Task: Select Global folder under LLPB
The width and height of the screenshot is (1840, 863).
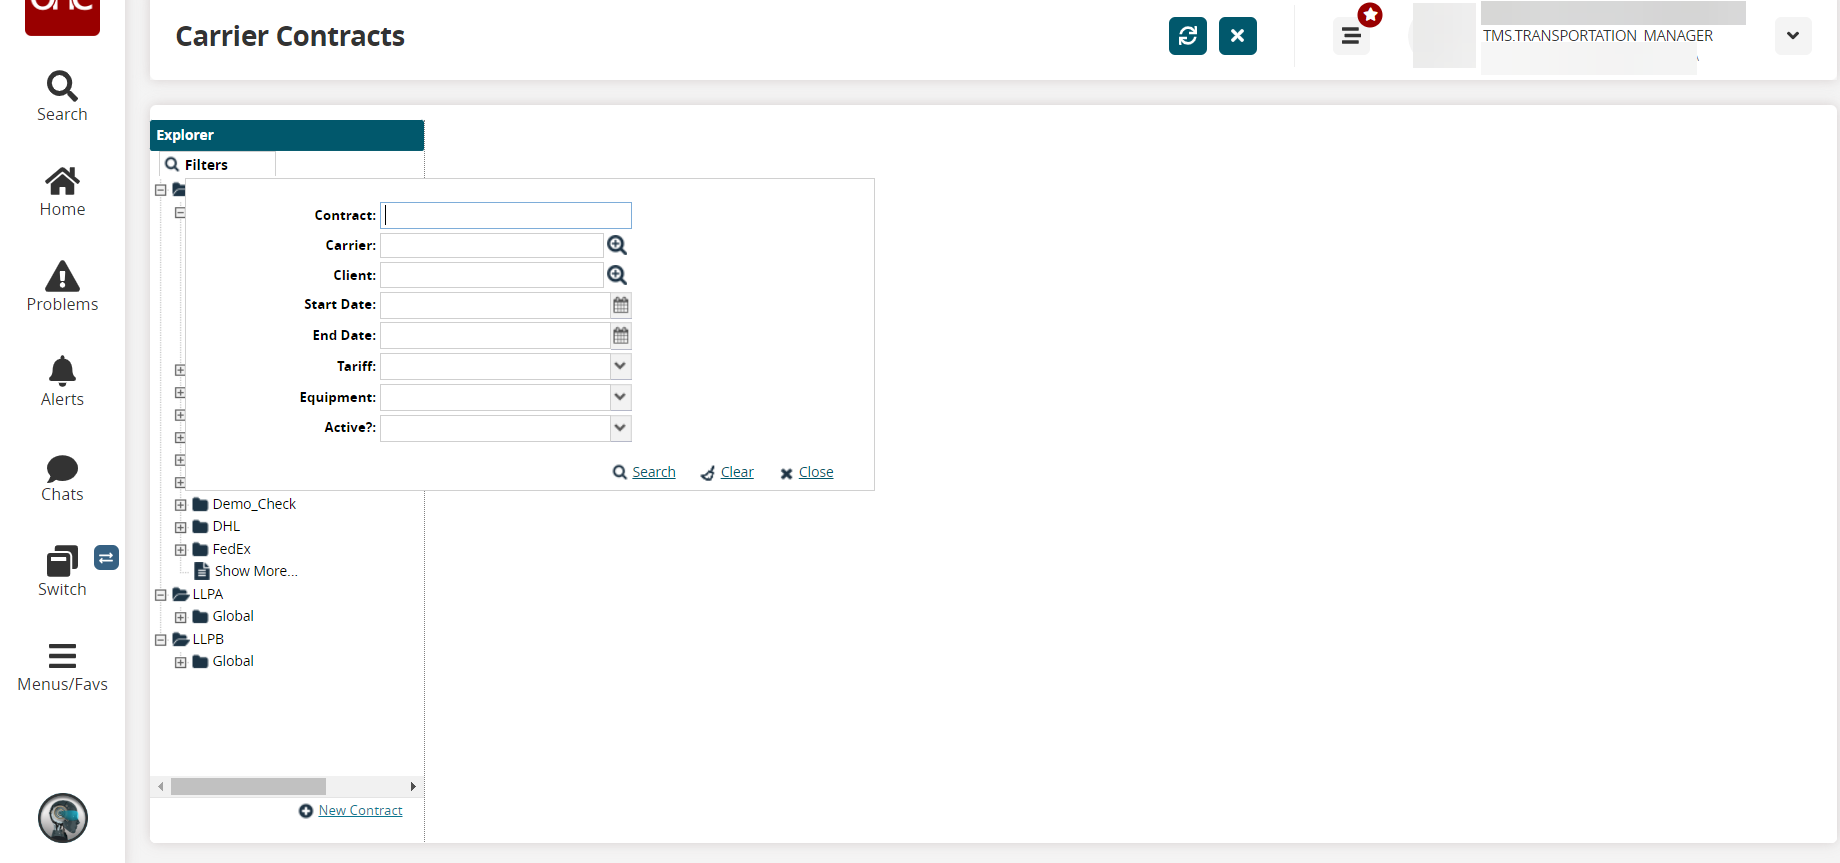Action: click(233, 661)
